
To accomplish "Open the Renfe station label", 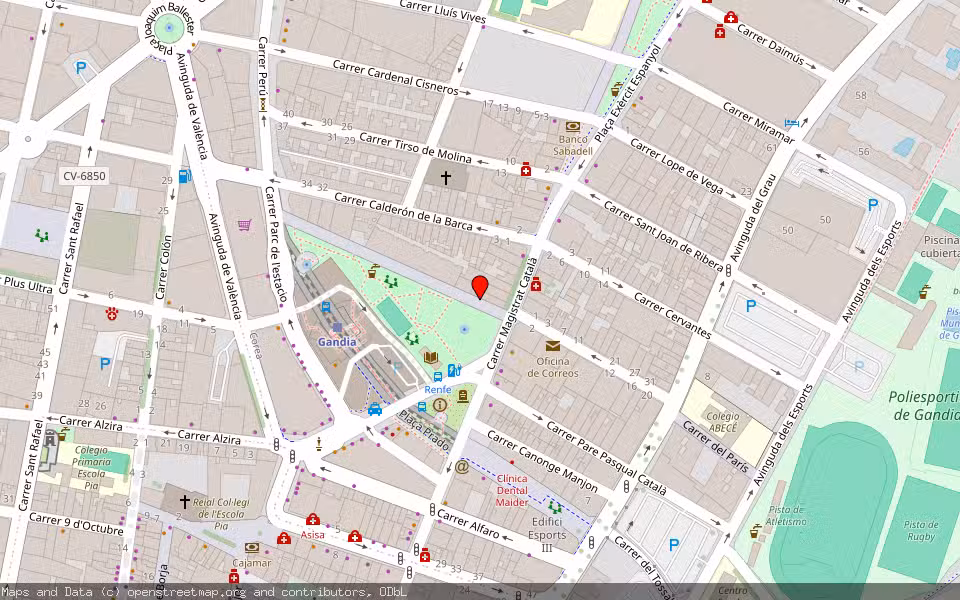I will [x=437, y=389].
